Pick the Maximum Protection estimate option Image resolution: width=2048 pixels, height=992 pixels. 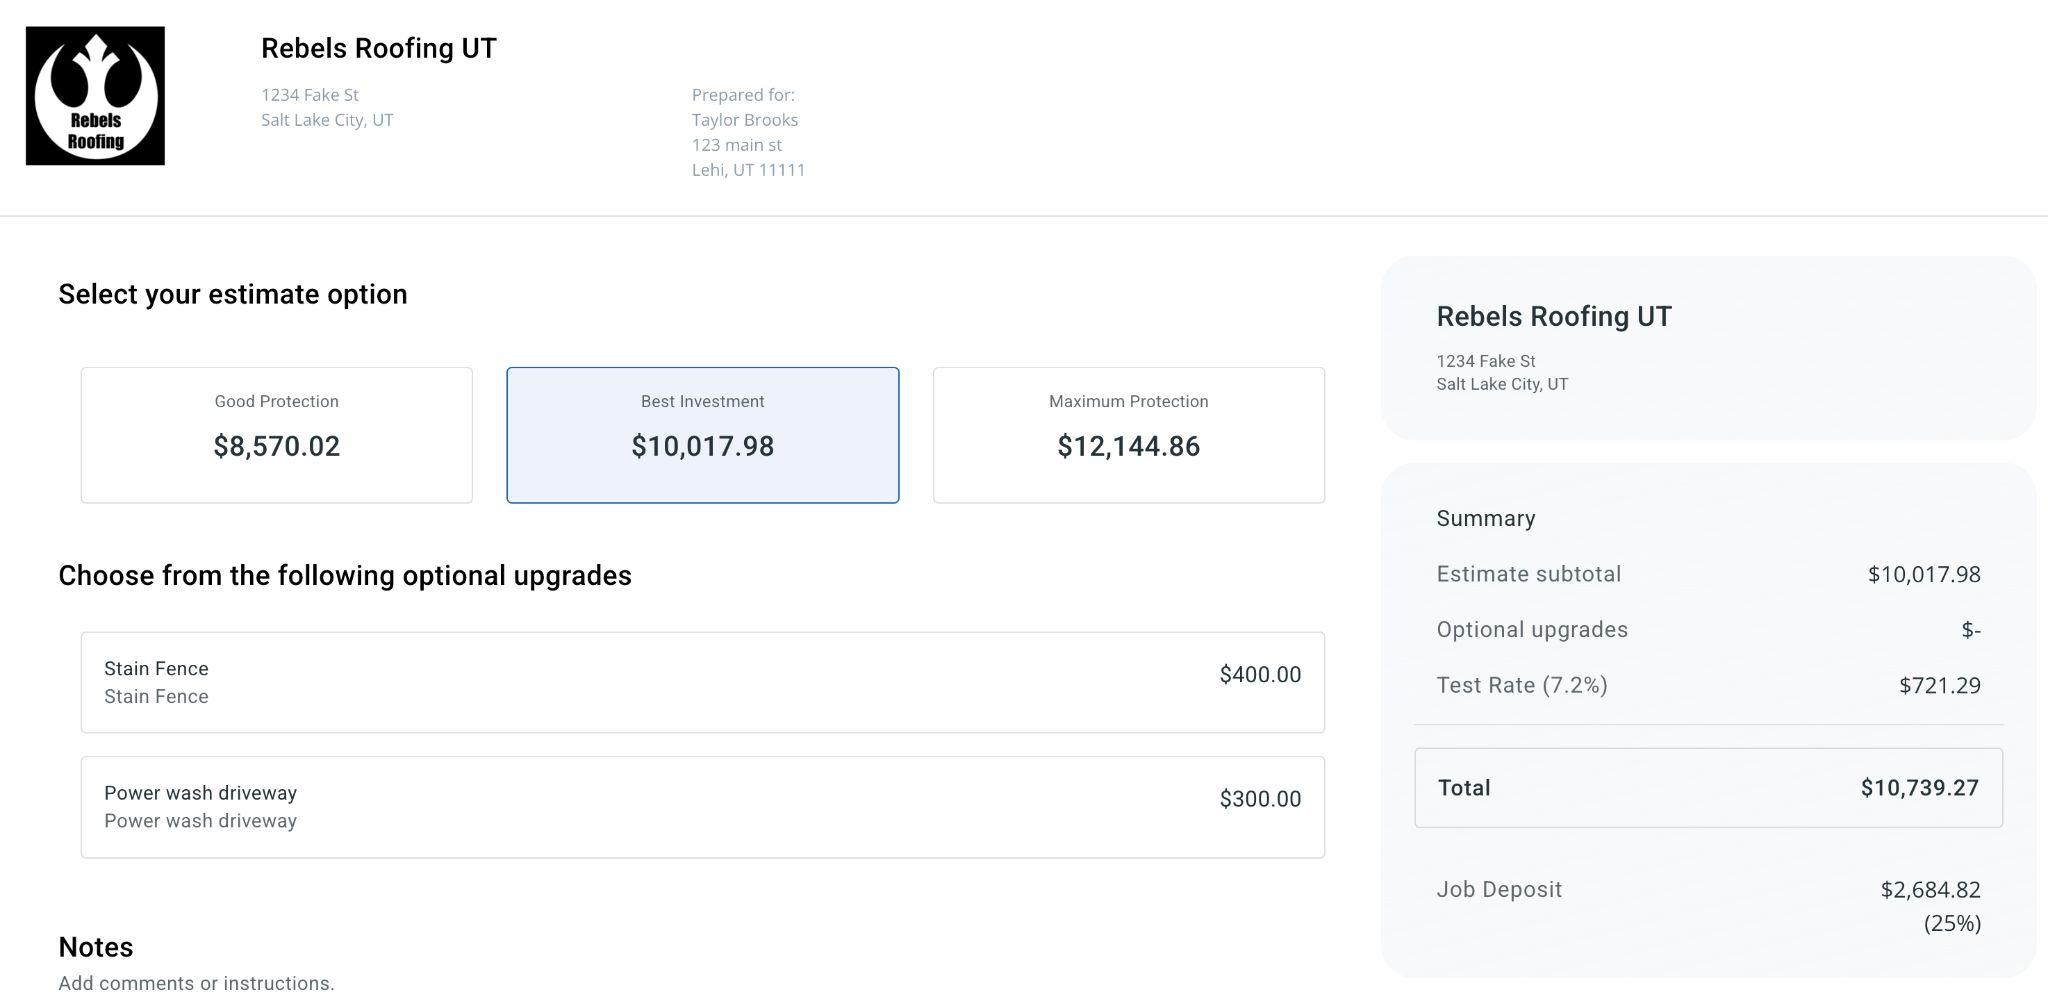(x=1128, y=435)
